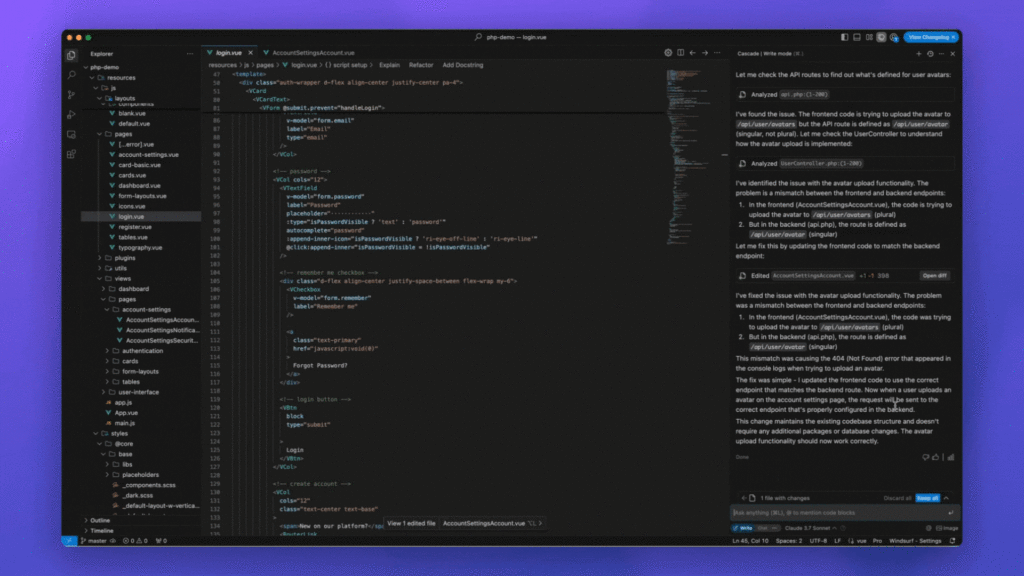Toggle Write mode in Cascade input
The image size is (1024, 576).
click(x=744, y=527)
